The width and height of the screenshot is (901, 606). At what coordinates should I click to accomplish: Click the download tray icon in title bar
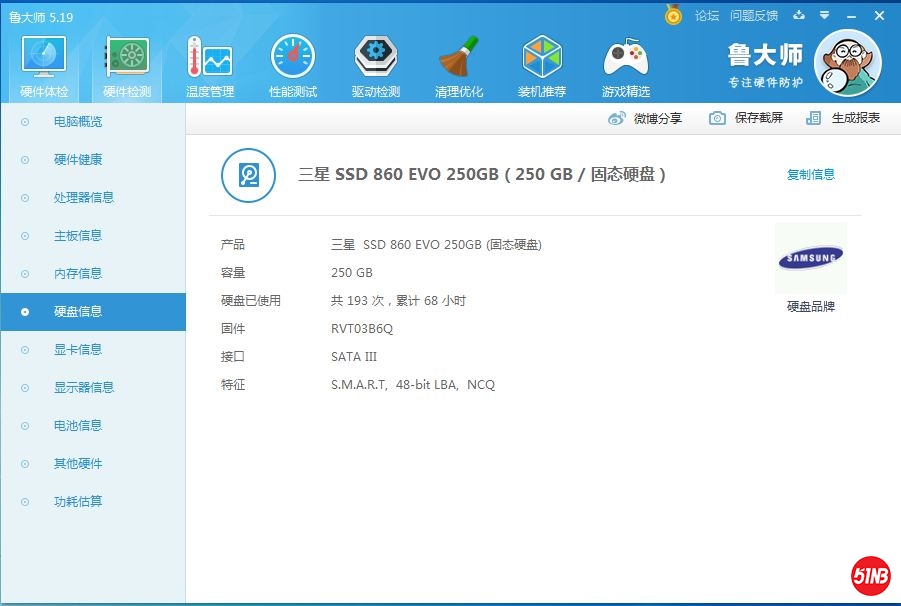[799, 16]
